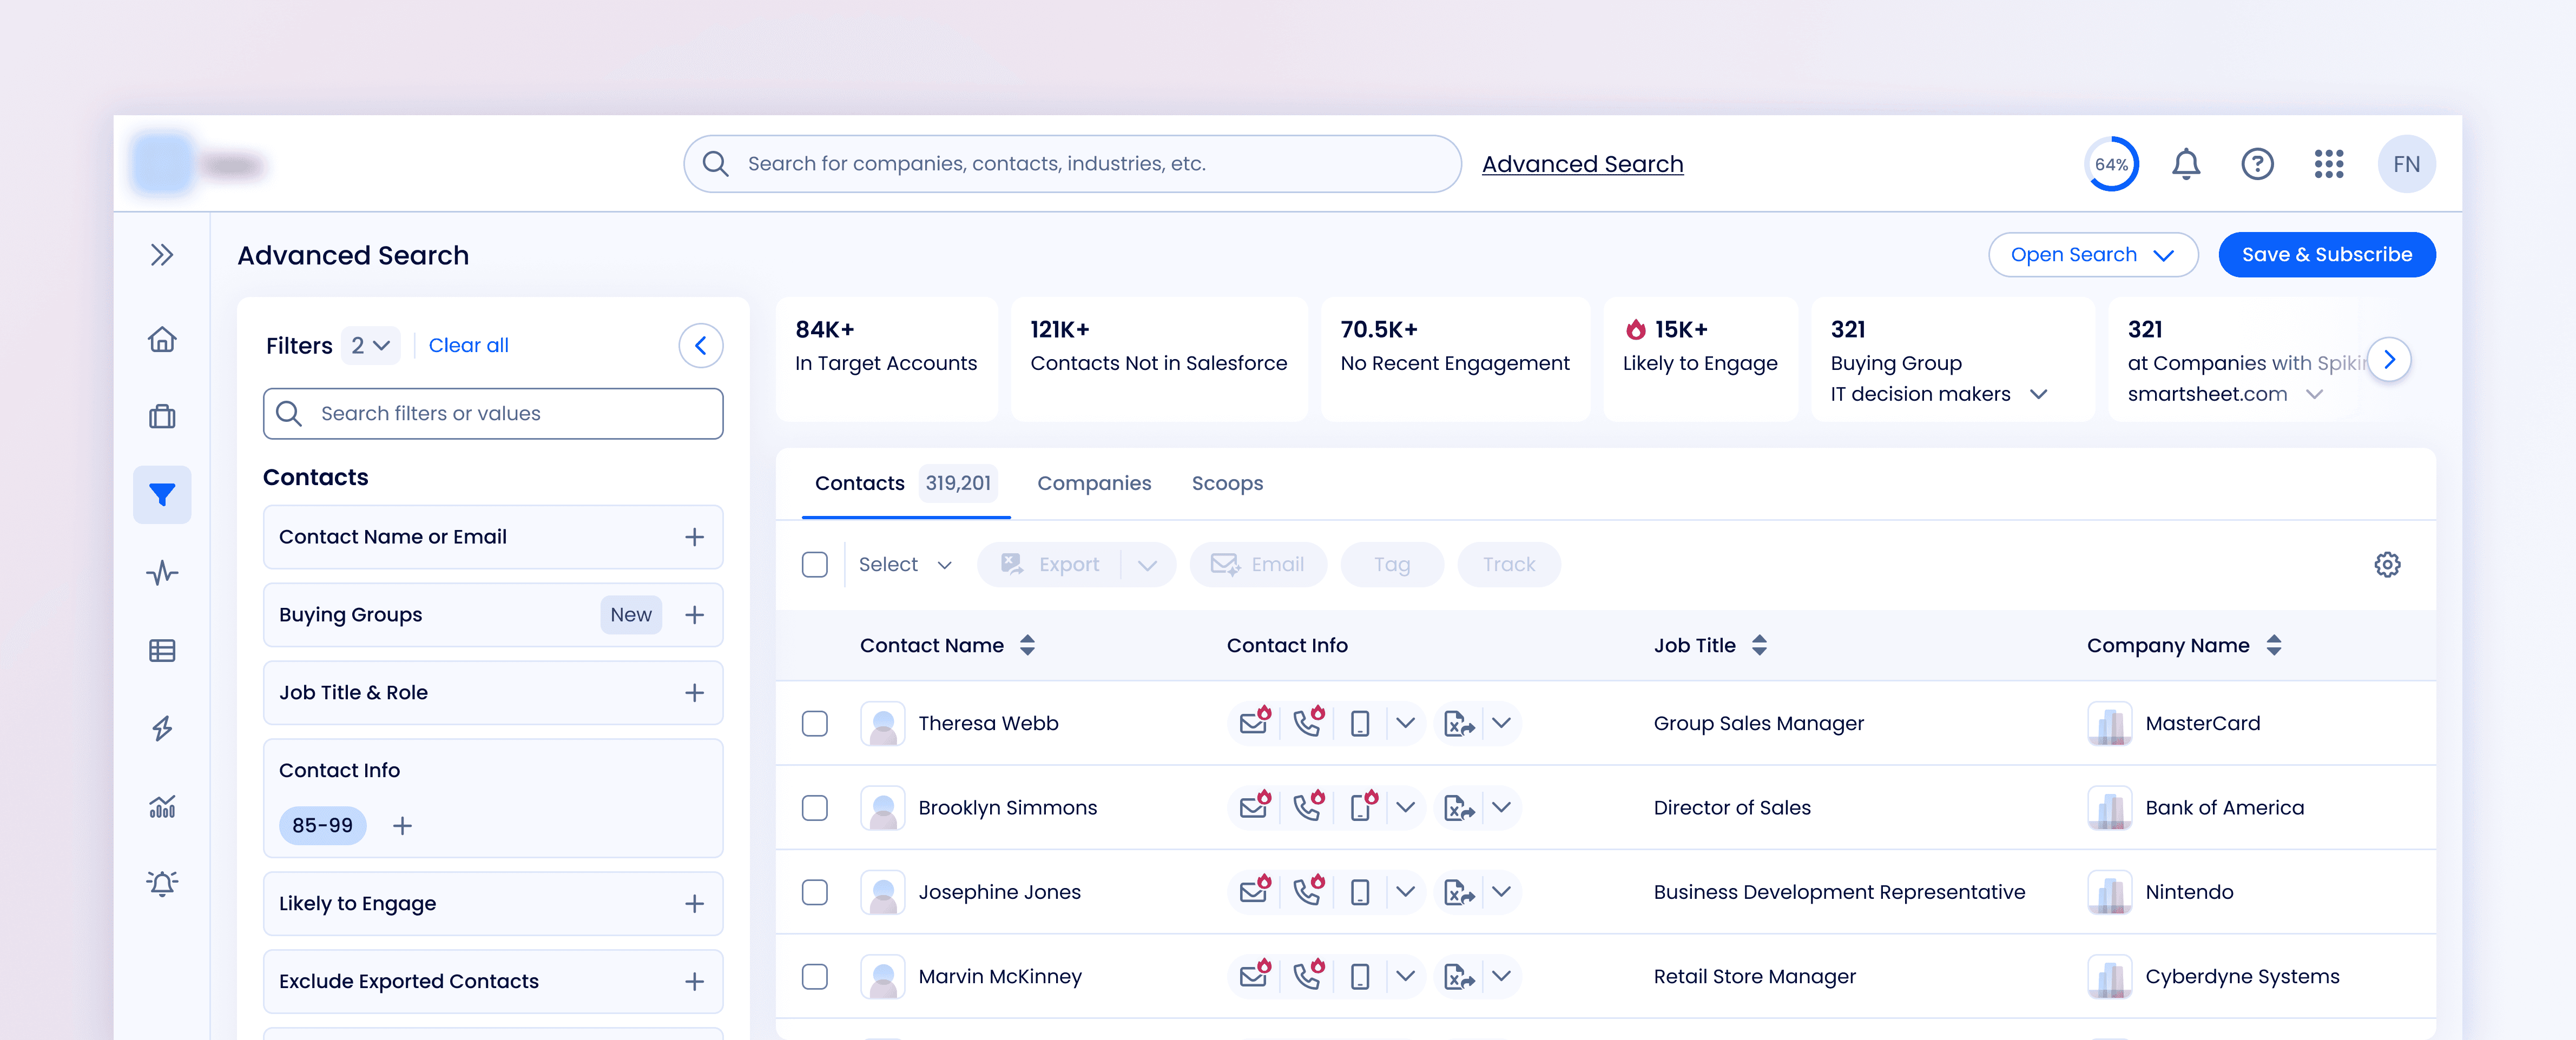The height and width of the screenshot is (1040, 2576).
Task: Click the Clear all filters link
Action: tap(468, 346)
